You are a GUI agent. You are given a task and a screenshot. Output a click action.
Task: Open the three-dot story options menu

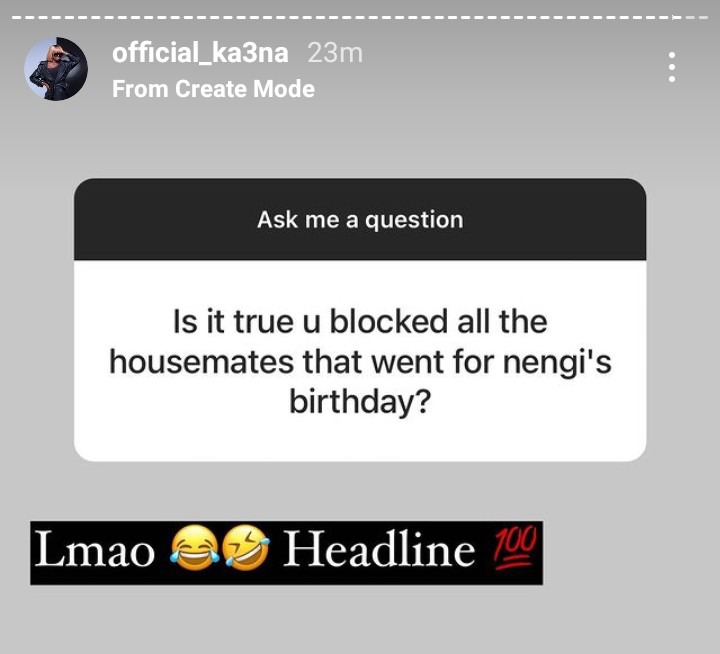point(672,67)
